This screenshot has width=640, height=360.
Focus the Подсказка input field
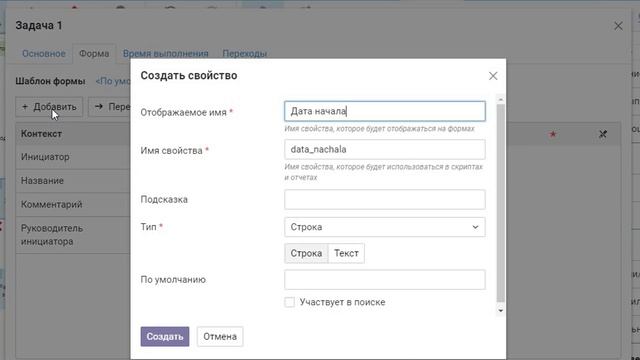[x=384, y=200]
